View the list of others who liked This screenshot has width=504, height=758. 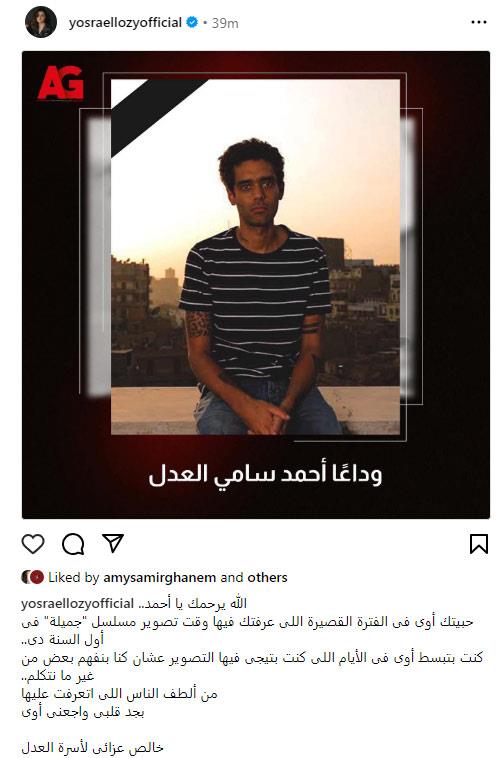pos(267,577)
